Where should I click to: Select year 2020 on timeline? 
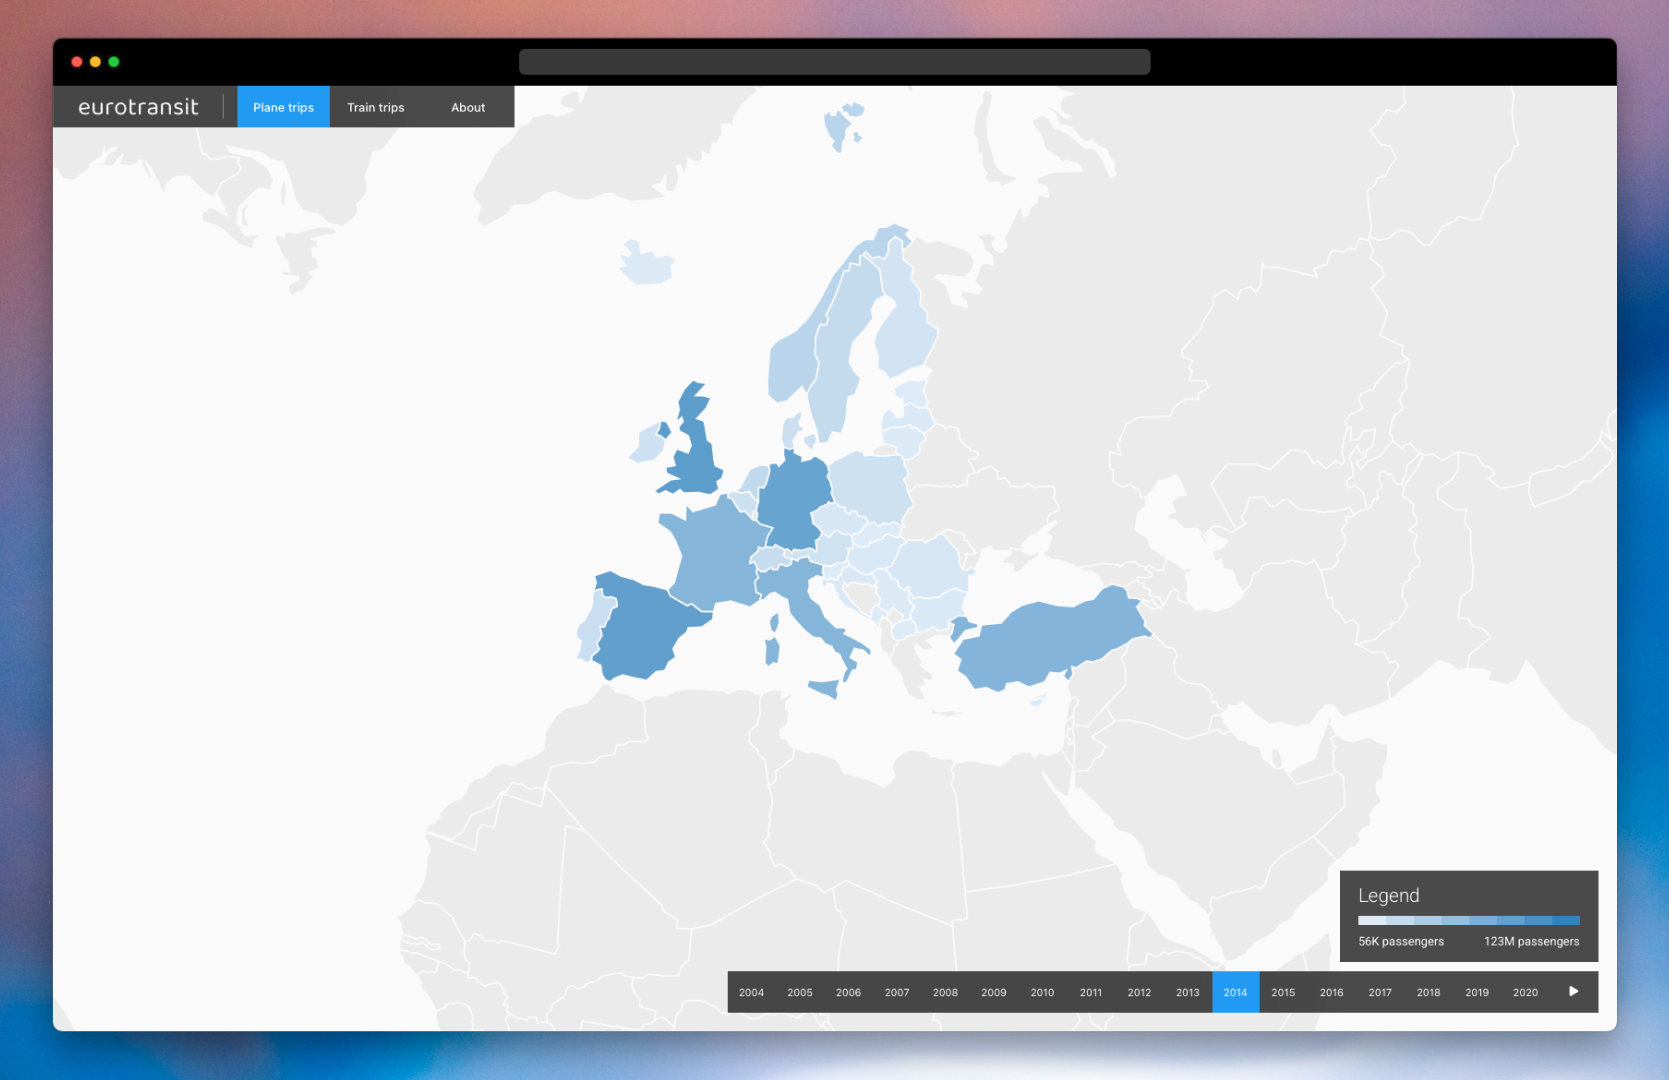point(1525,992)
